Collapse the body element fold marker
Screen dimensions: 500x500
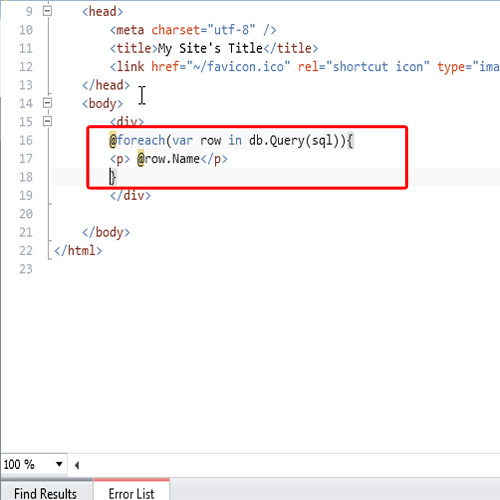click(47, 103)
